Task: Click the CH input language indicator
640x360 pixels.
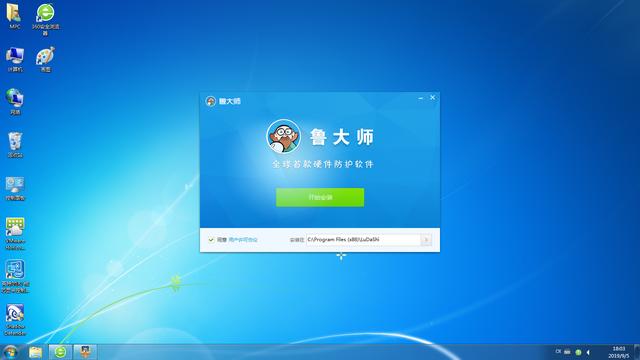Action: pyautogui.click(x=558, y=351)
